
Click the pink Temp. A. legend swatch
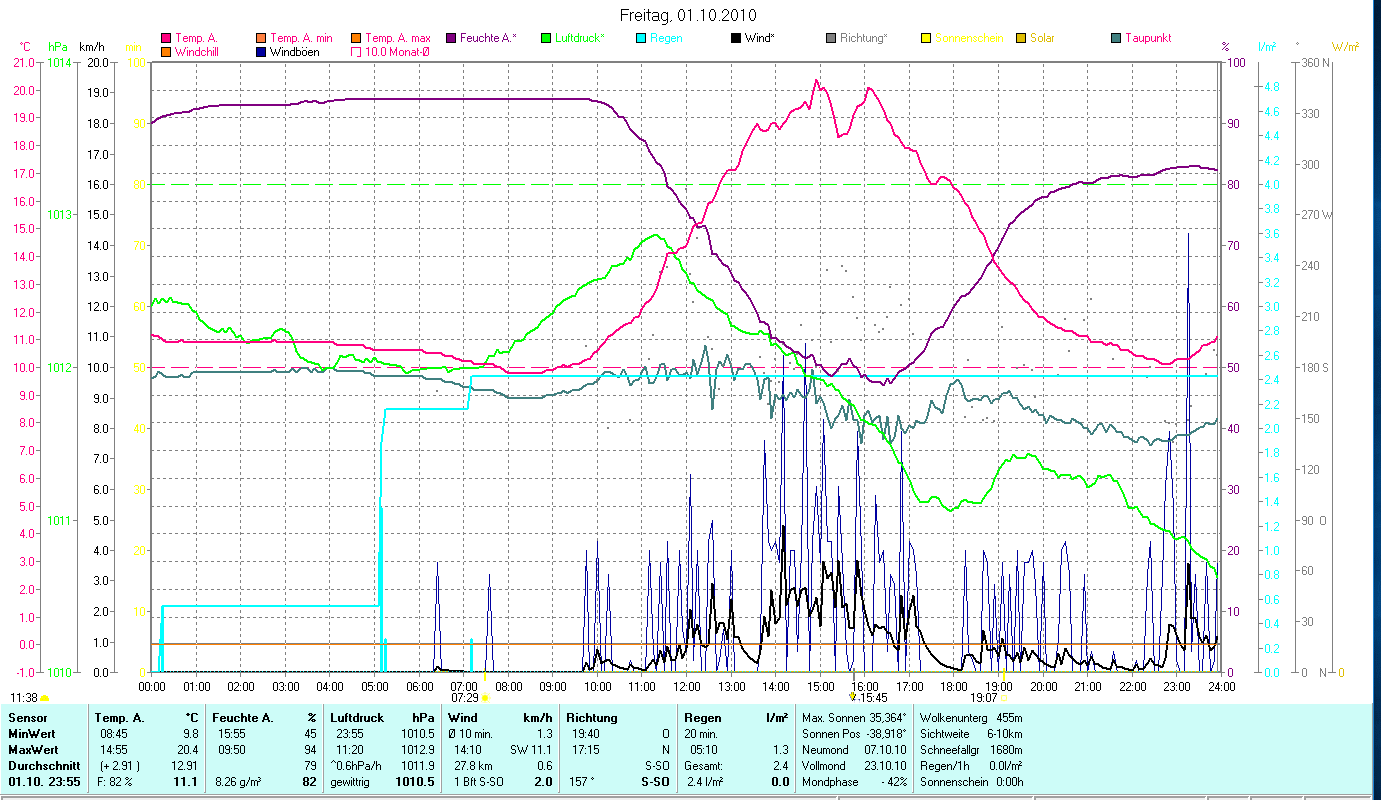tap(166, 38)
